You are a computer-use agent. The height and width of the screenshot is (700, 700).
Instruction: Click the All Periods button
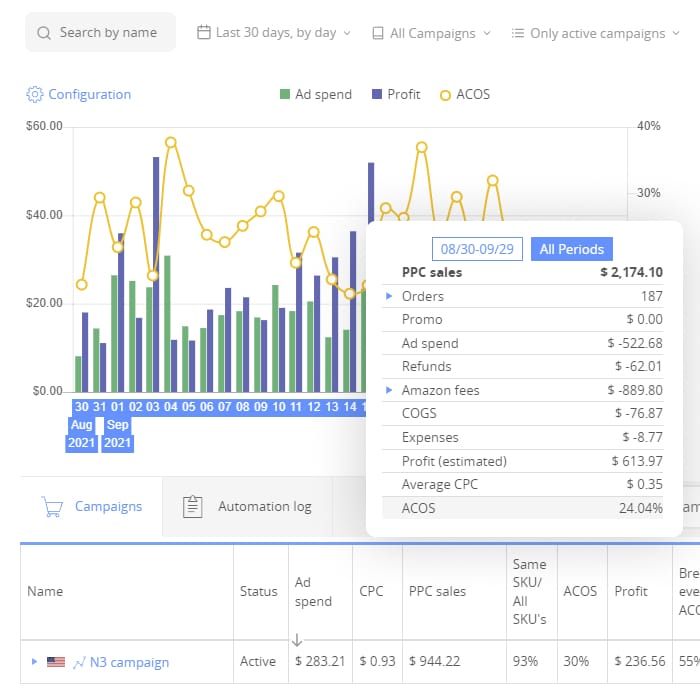pos(570,249)
